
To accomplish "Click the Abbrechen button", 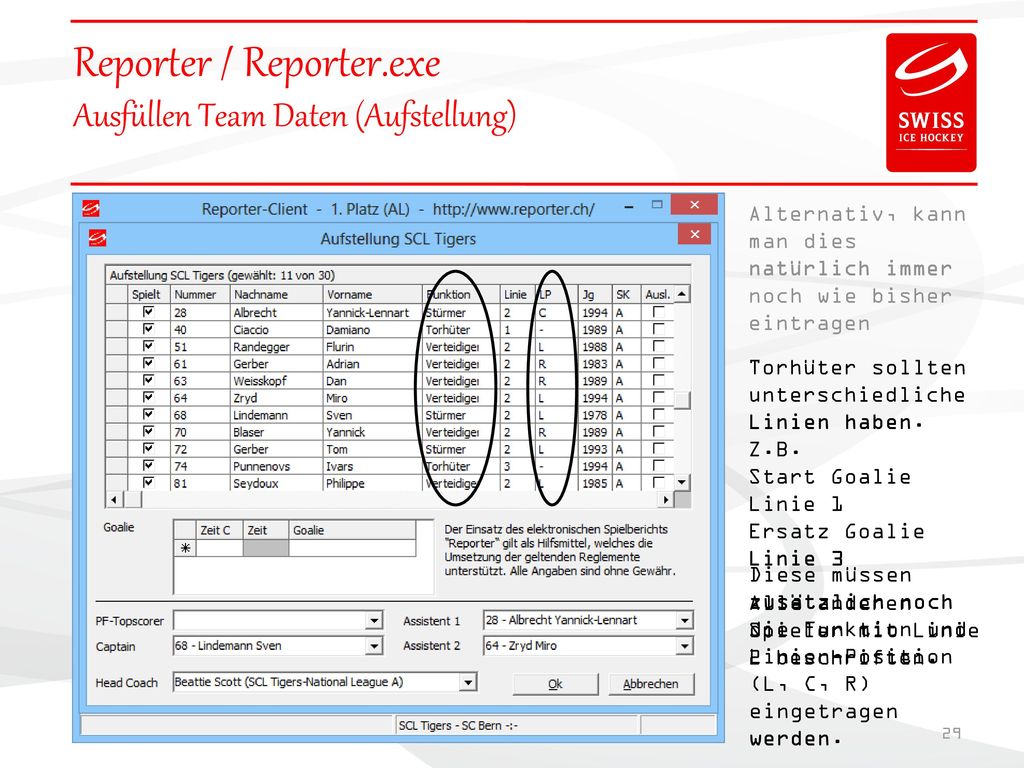I will (650, 684).
